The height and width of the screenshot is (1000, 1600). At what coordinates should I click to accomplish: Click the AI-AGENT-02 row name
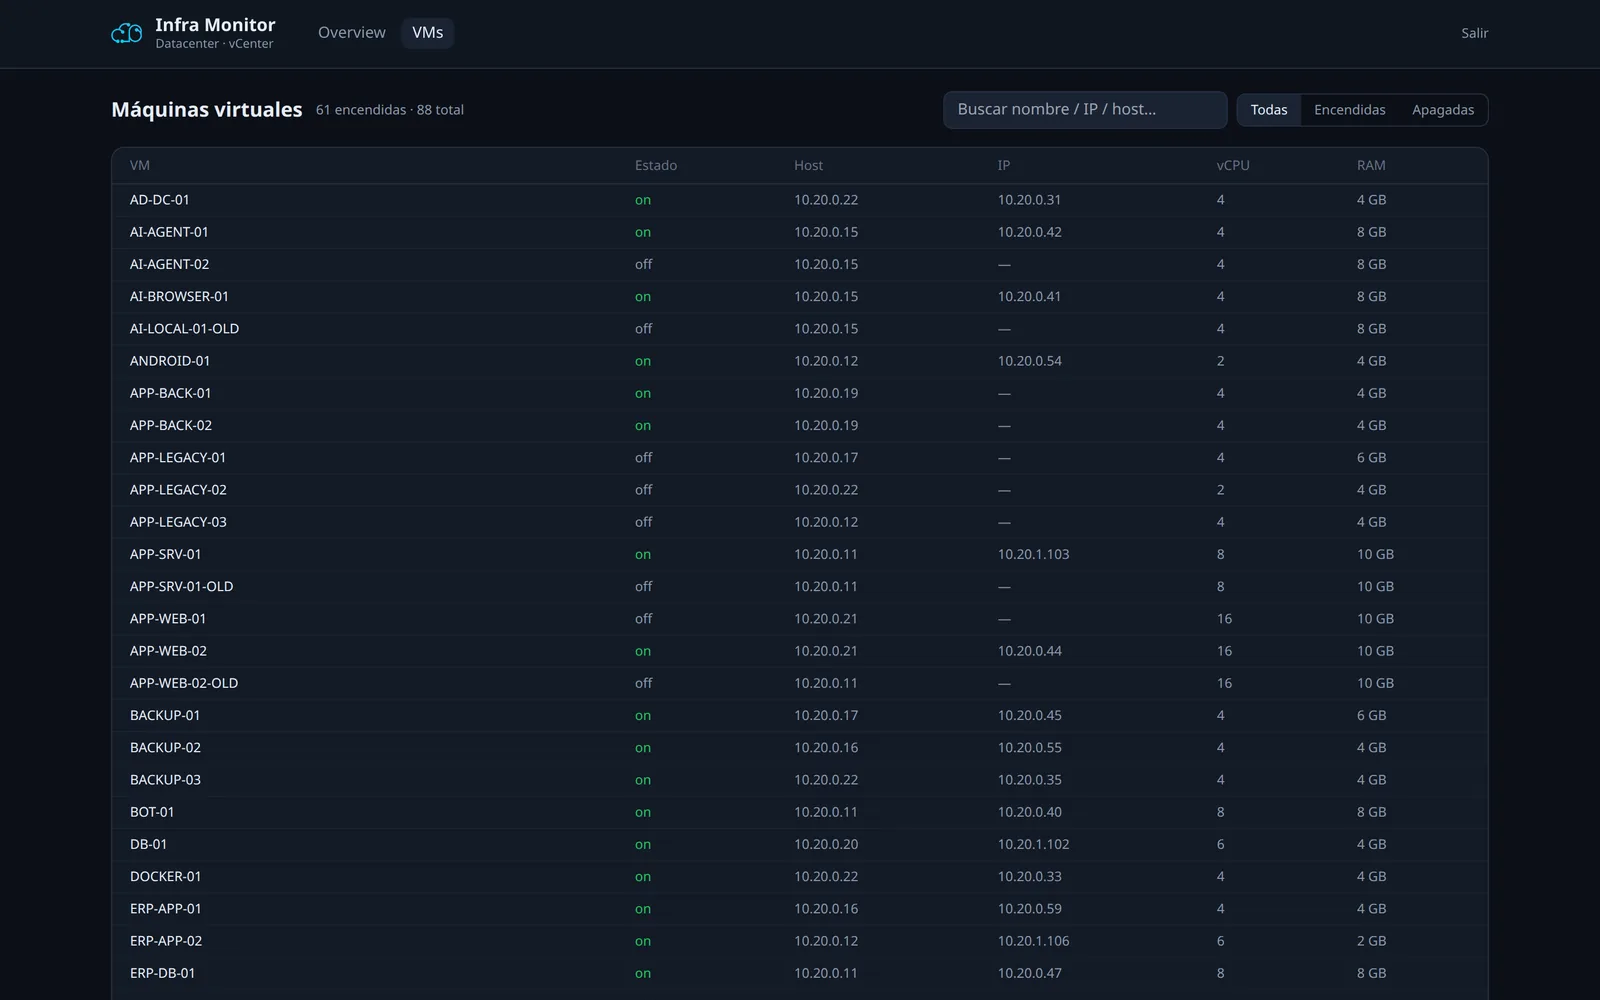pyautogui.click(x=169, y=264)
